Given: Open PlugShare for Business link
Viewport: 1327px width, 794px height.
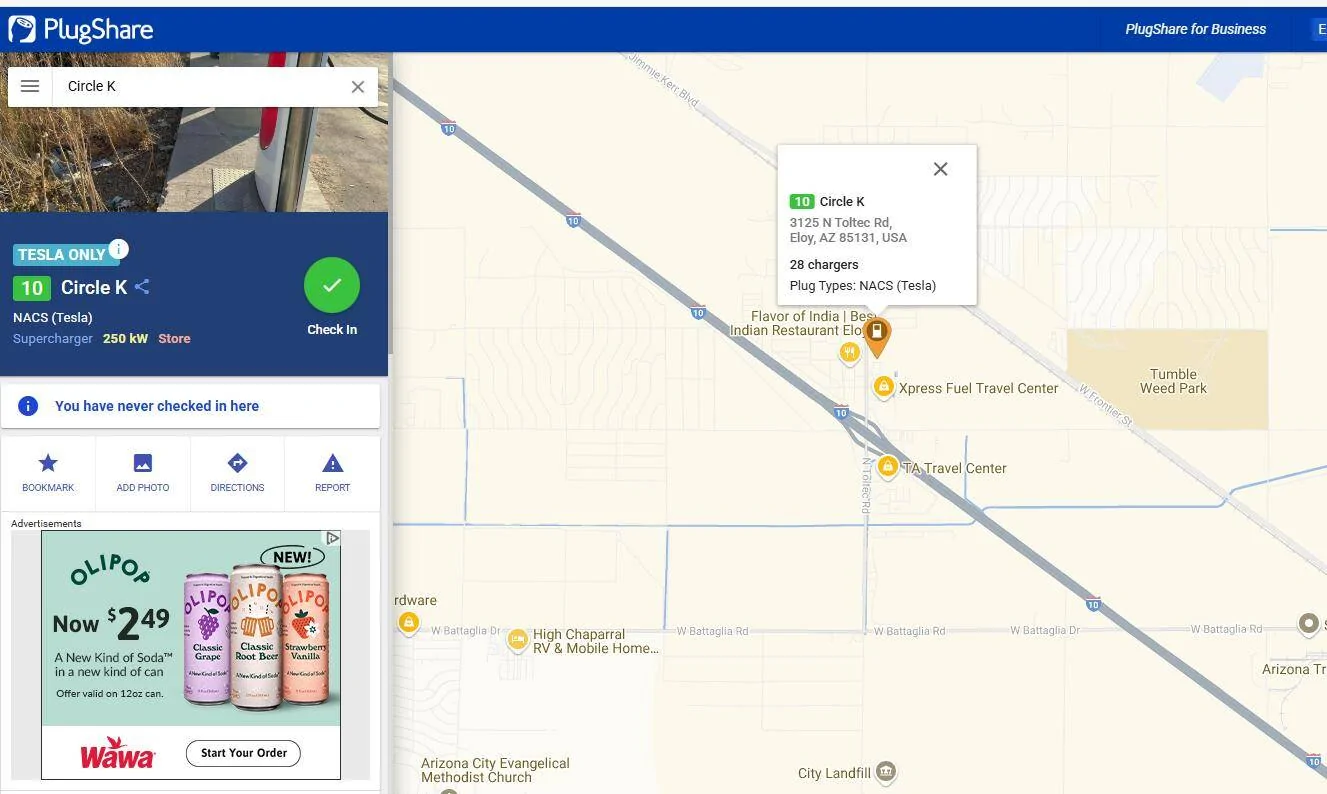Looking at the screenshot, I should (x=1195, y=29).
